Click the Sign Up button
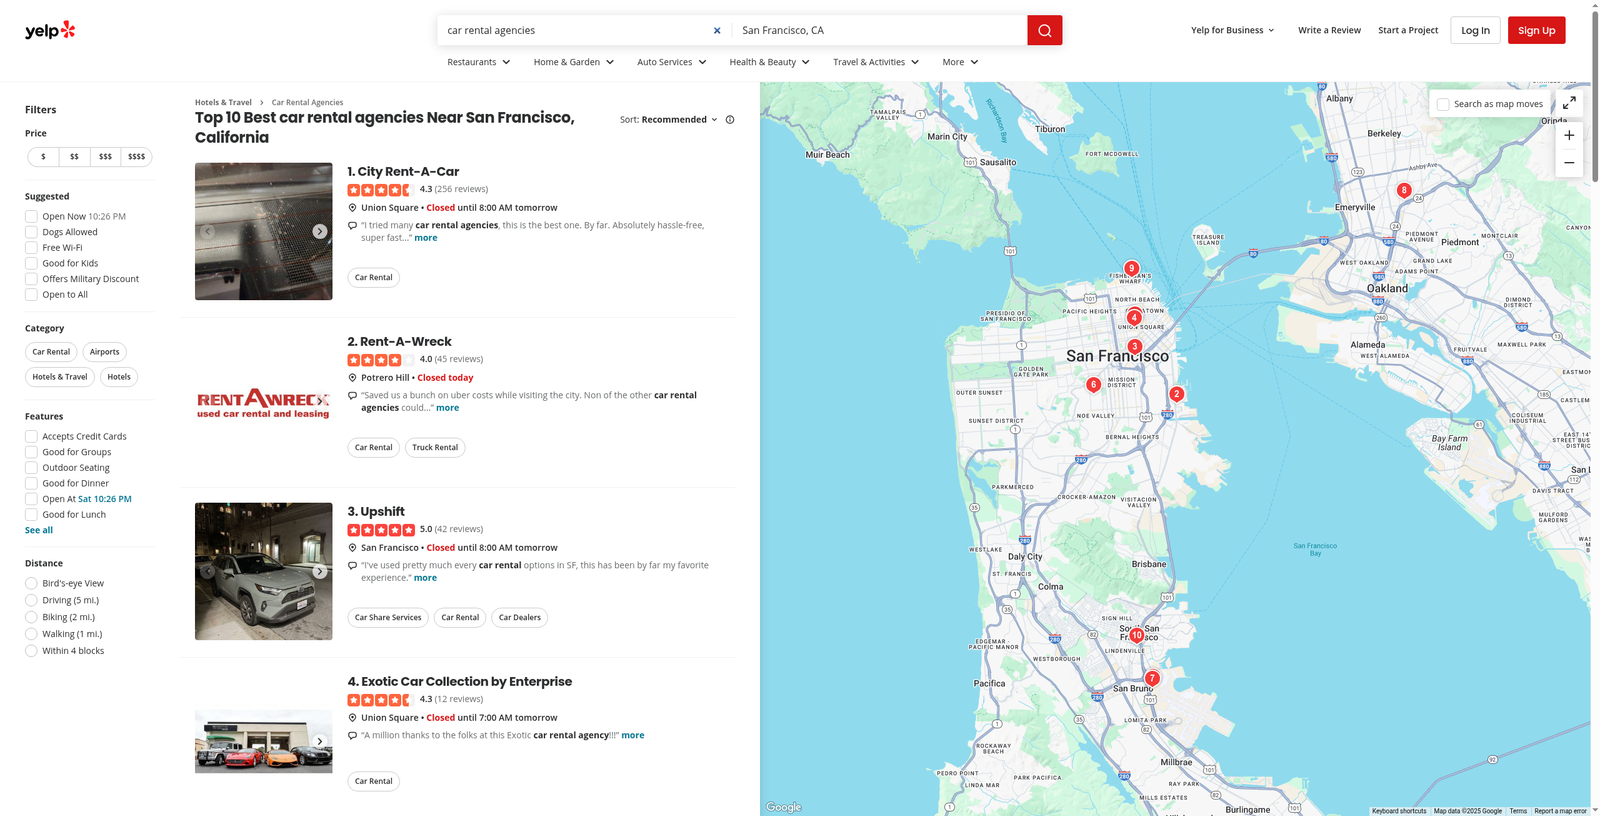Image resolution: width=1600 pixels, height=816 pixels. tap(1536, 30)
